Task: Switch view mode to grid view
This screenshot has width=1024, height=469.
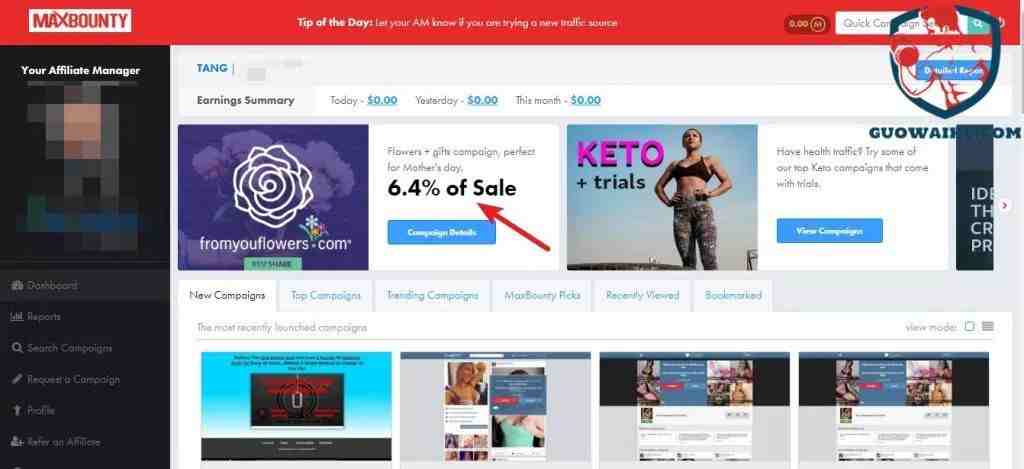Action: click(970, 327)
